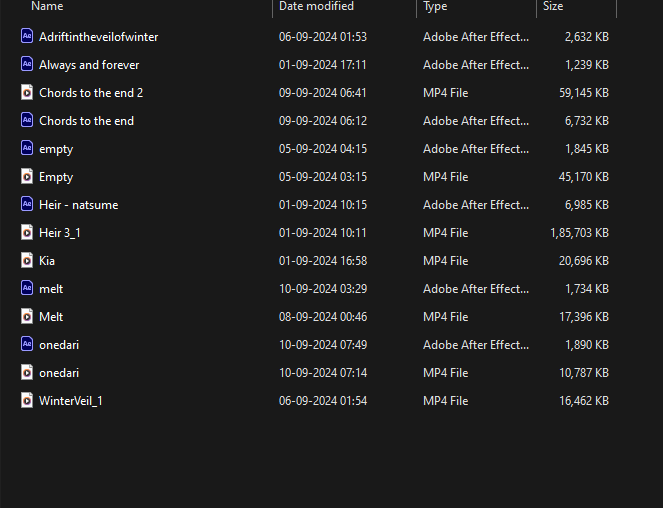Sort by the Date modified column

[x=316, y=6]
